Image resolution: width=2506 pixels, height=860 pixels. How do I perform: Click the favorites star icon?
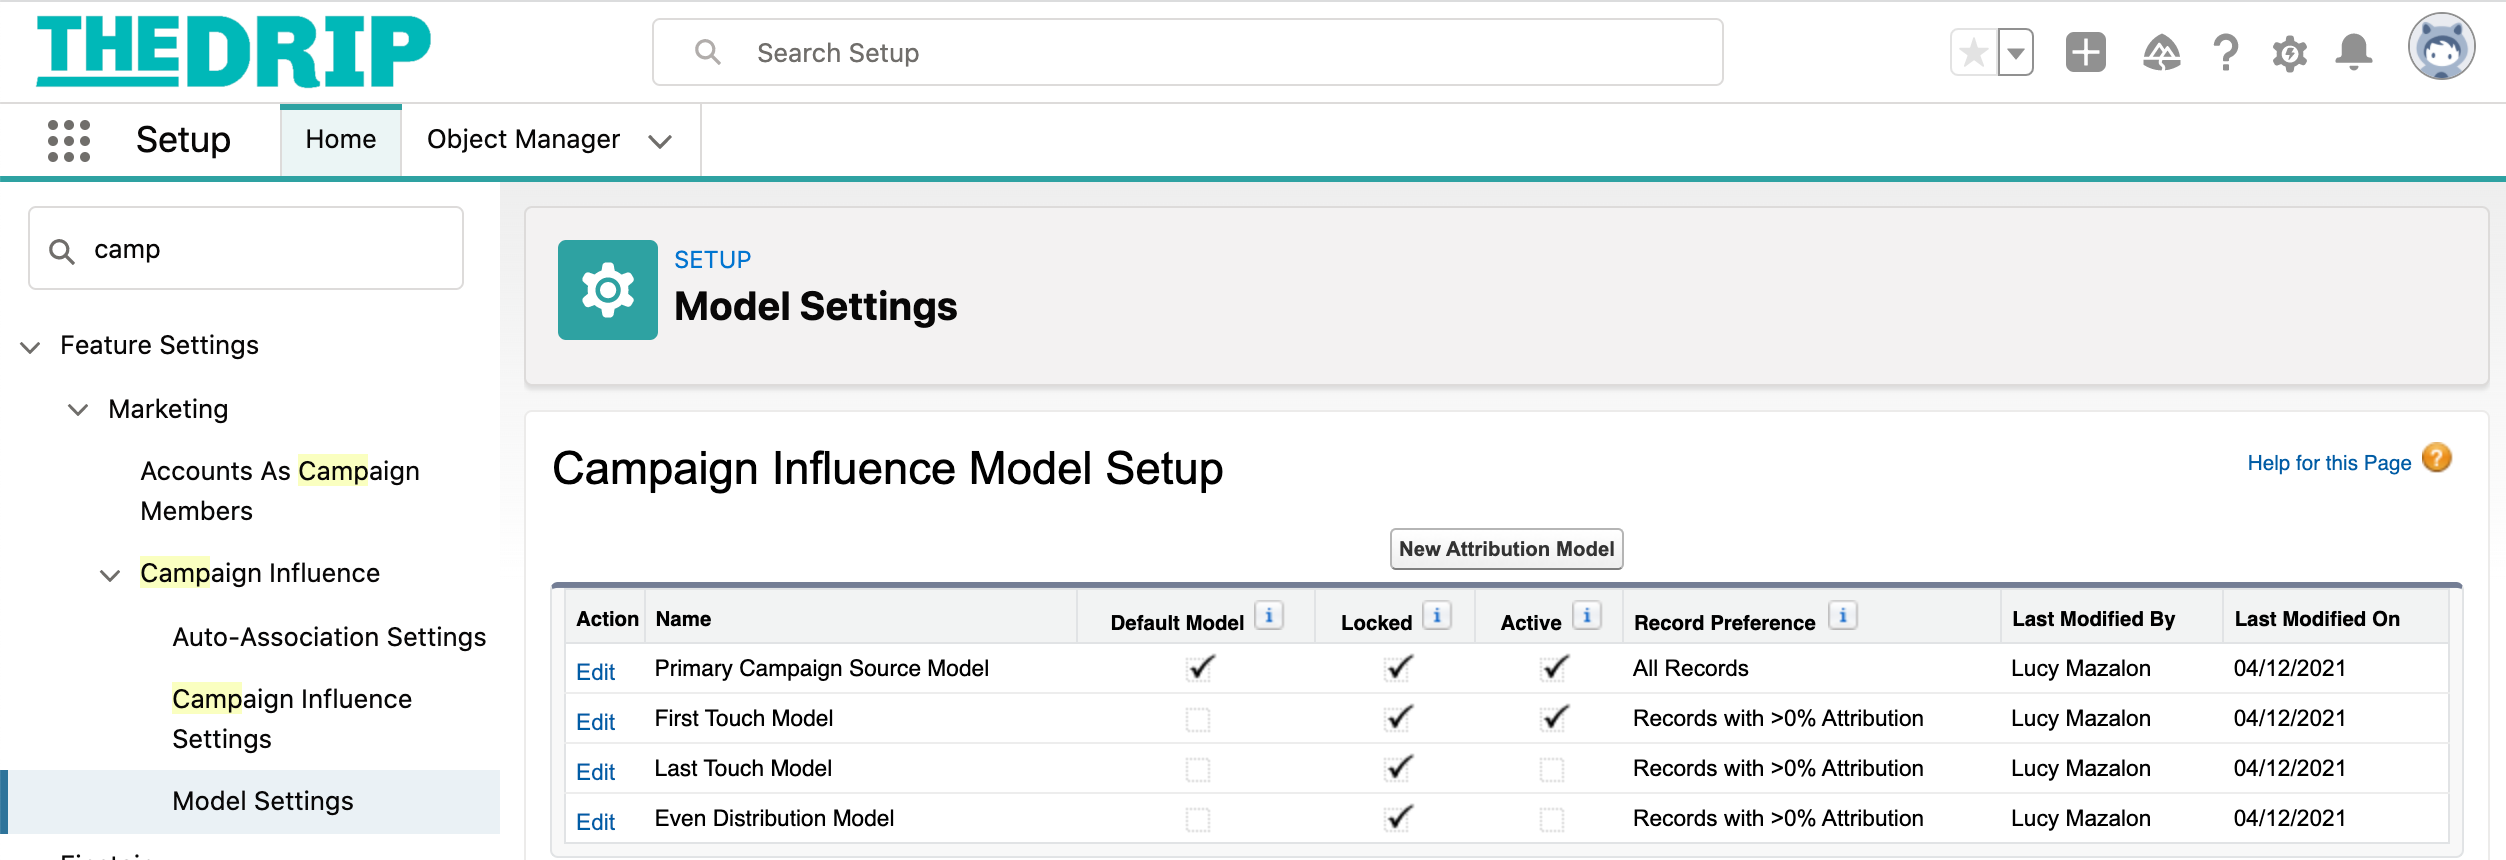pyautogui.click(x=1974, y=53)
